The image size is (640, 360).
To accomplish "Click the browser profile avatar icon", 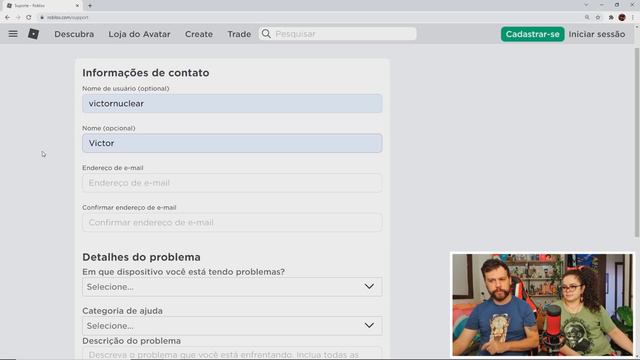I will coord(622,17).
